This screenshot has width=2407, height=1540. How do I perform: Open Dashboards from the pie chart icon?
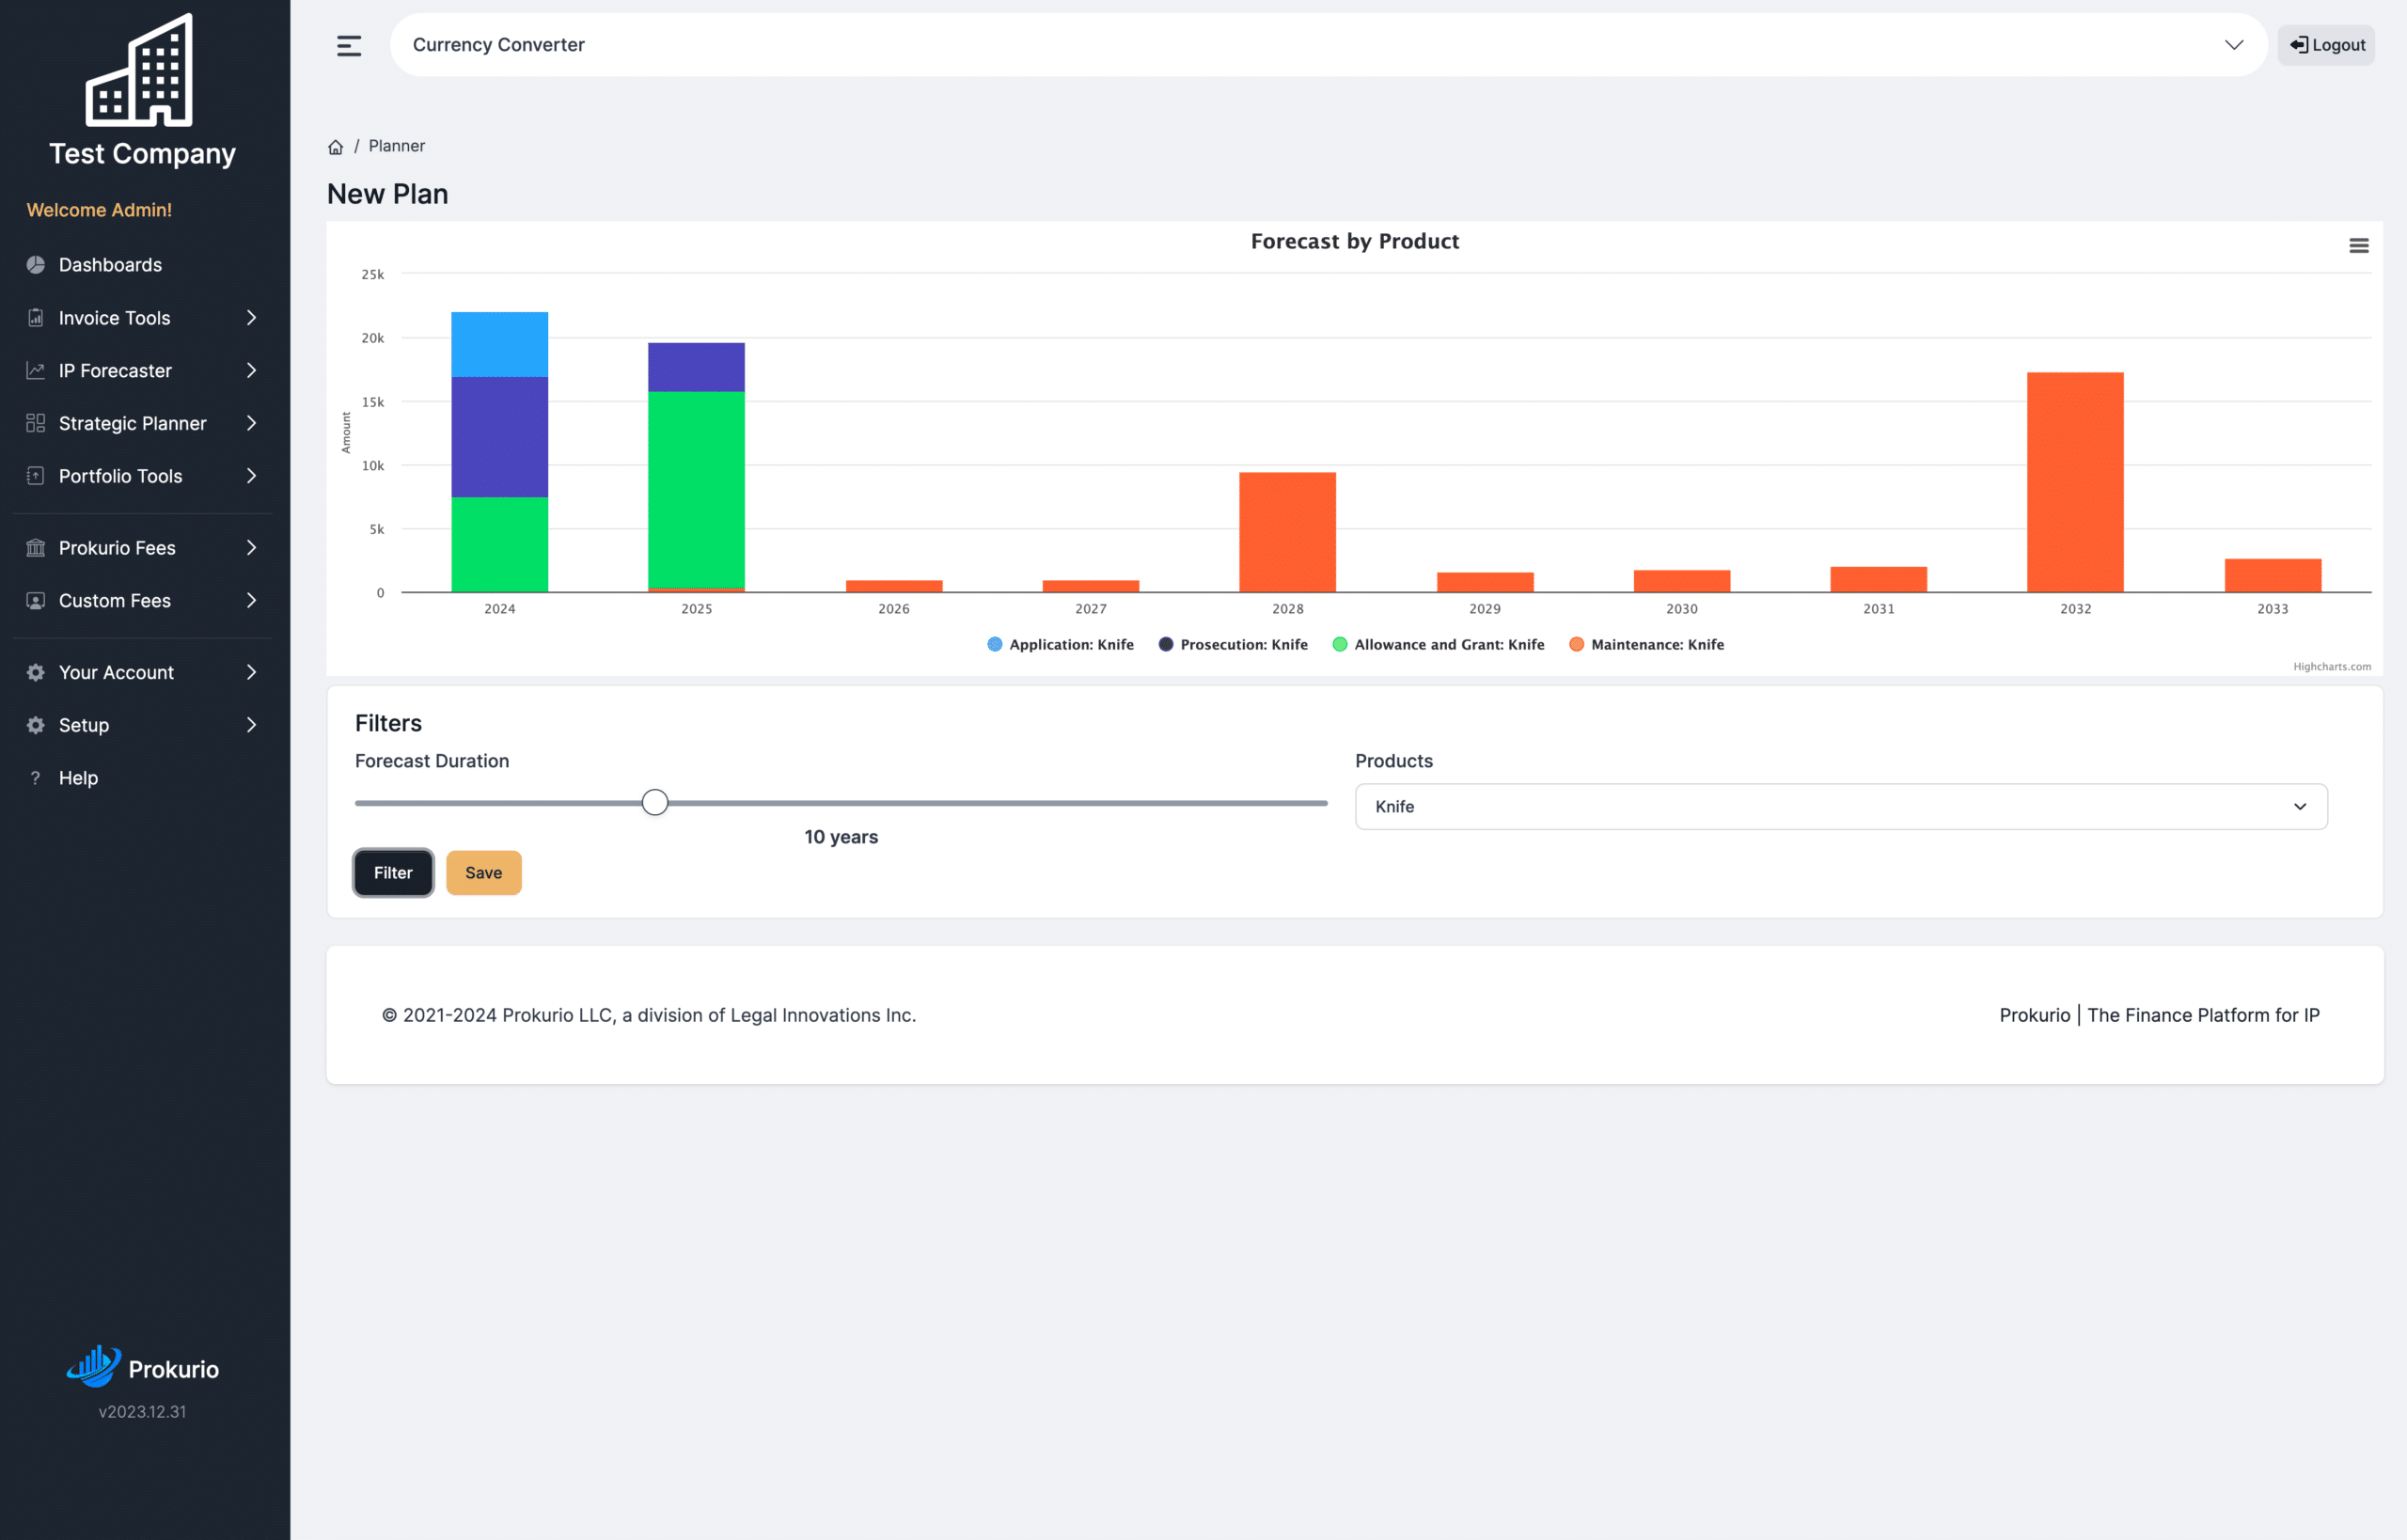(36, 265)
